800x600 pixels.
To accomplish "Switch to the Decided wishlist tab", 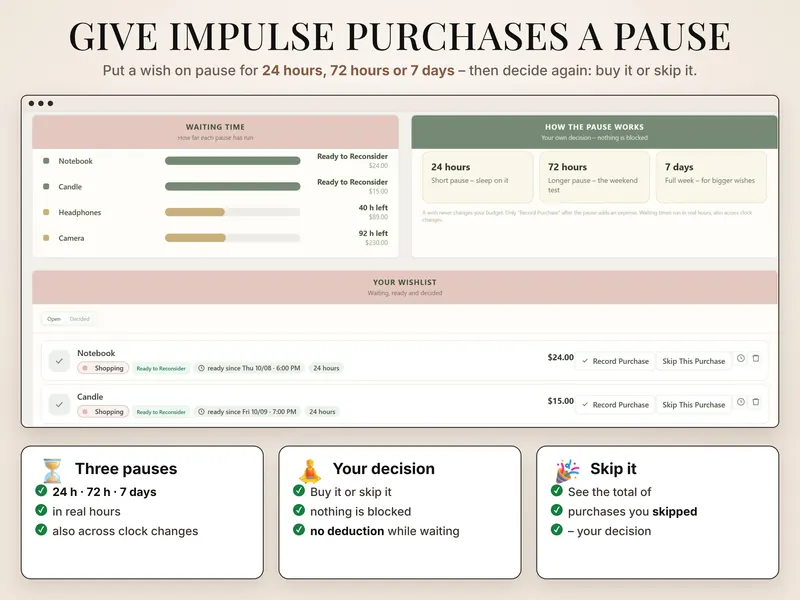I will pos(80,319).
